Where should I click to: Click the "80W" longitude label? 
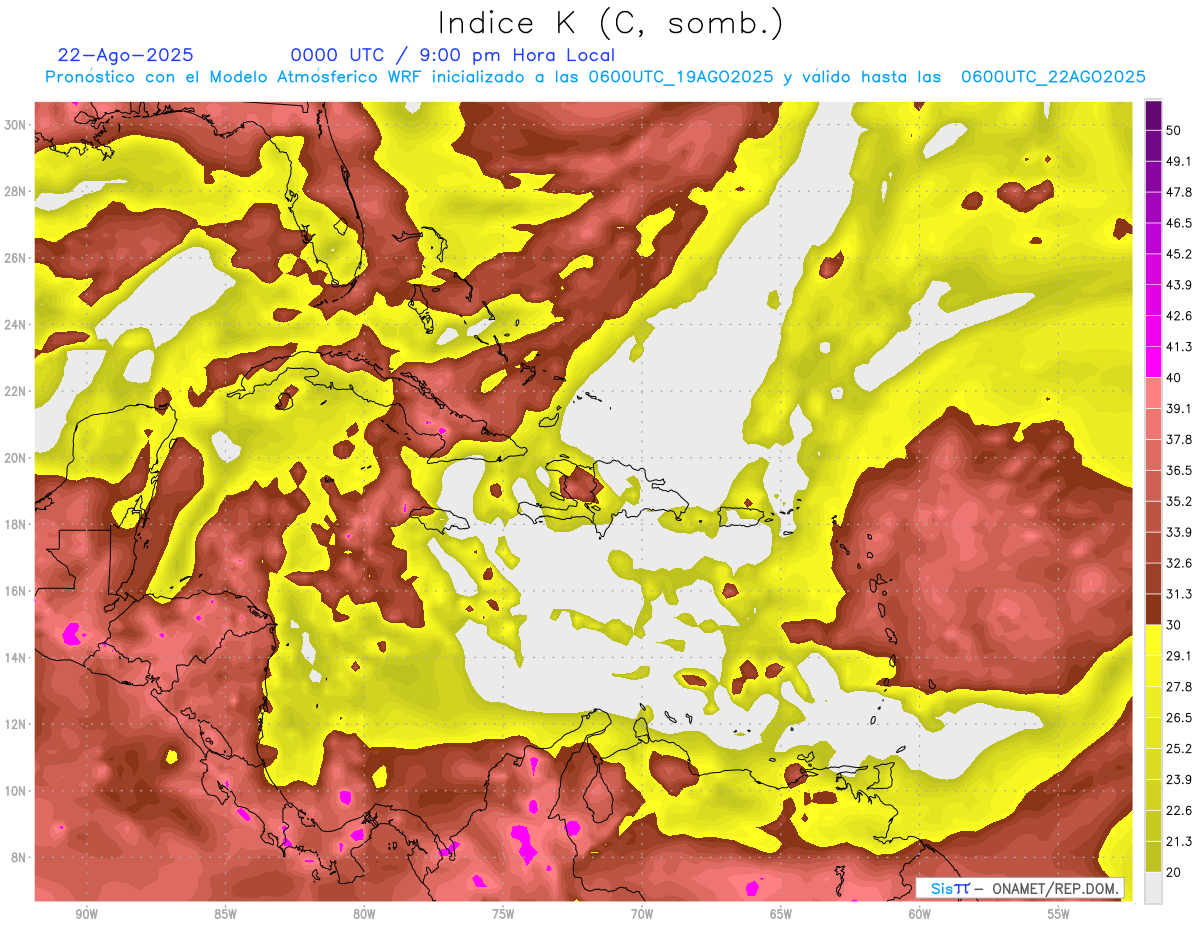364,915
